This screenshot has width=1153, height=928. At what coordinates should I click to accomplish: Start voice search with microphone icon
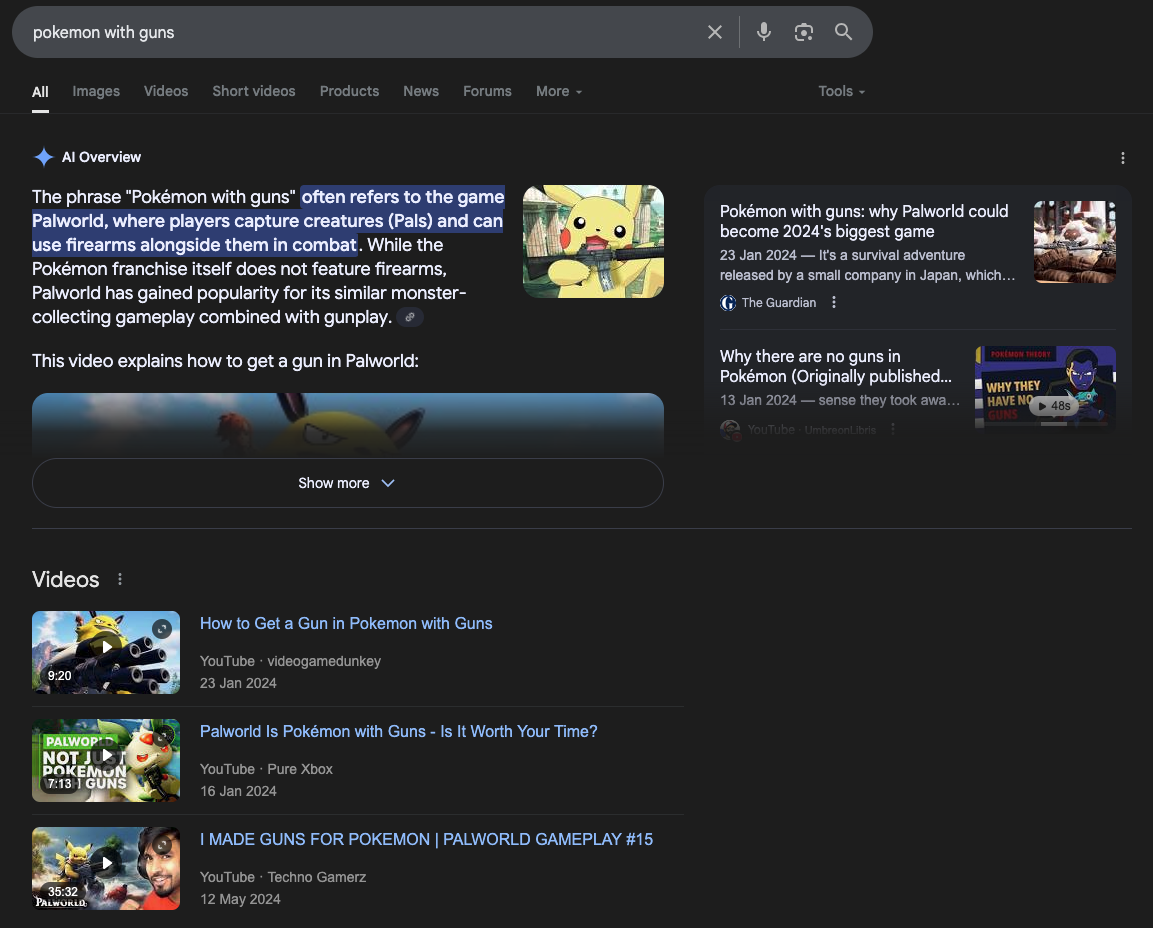[764, 32]
